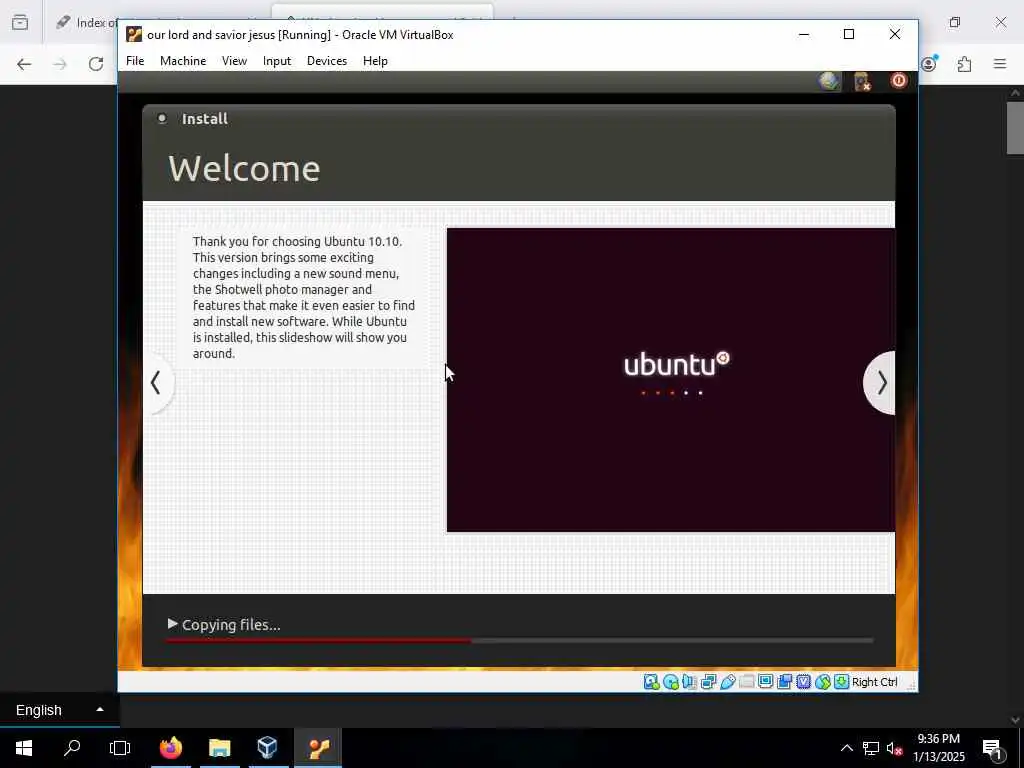Viewport: 1024px width, 768px height.
Task: Open the Devices menu
Action: [327, 61]
